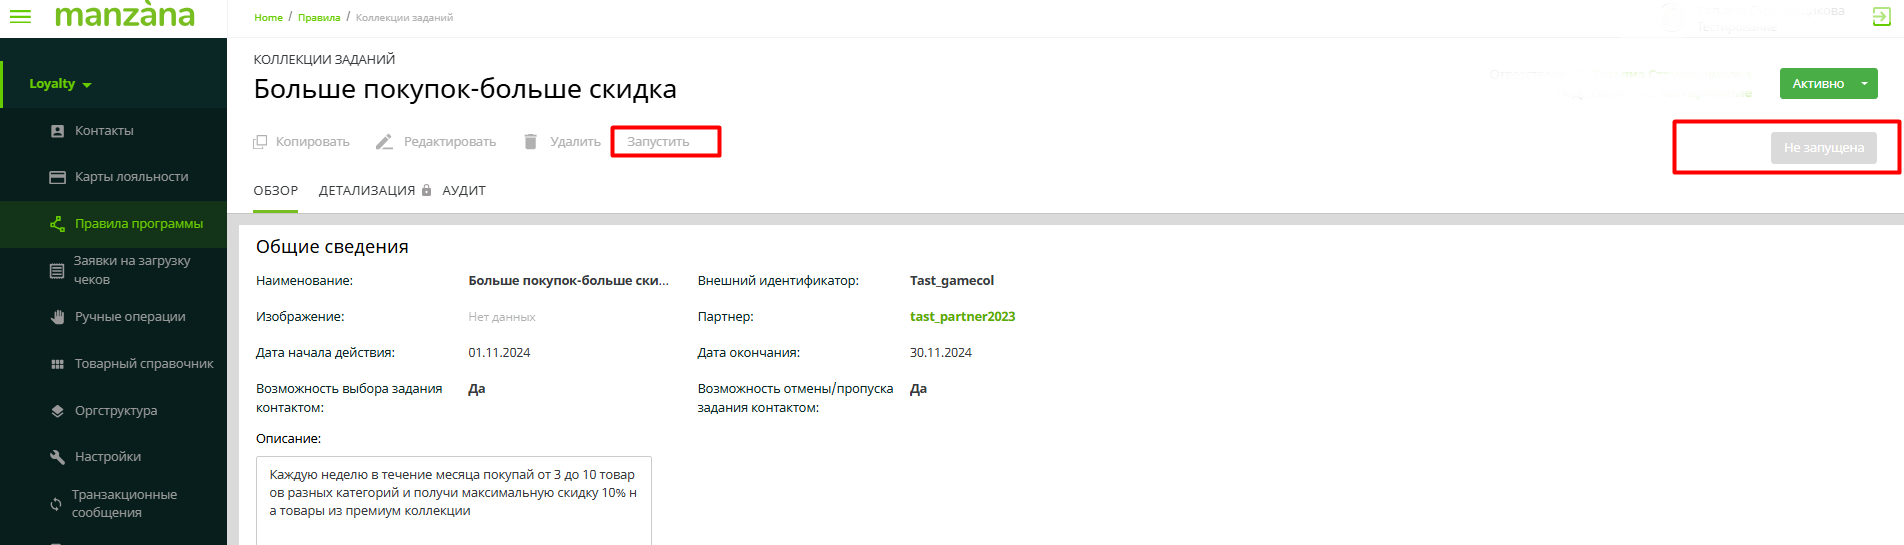Click the Товарный справочник grid icon

[x=57, y=364]
